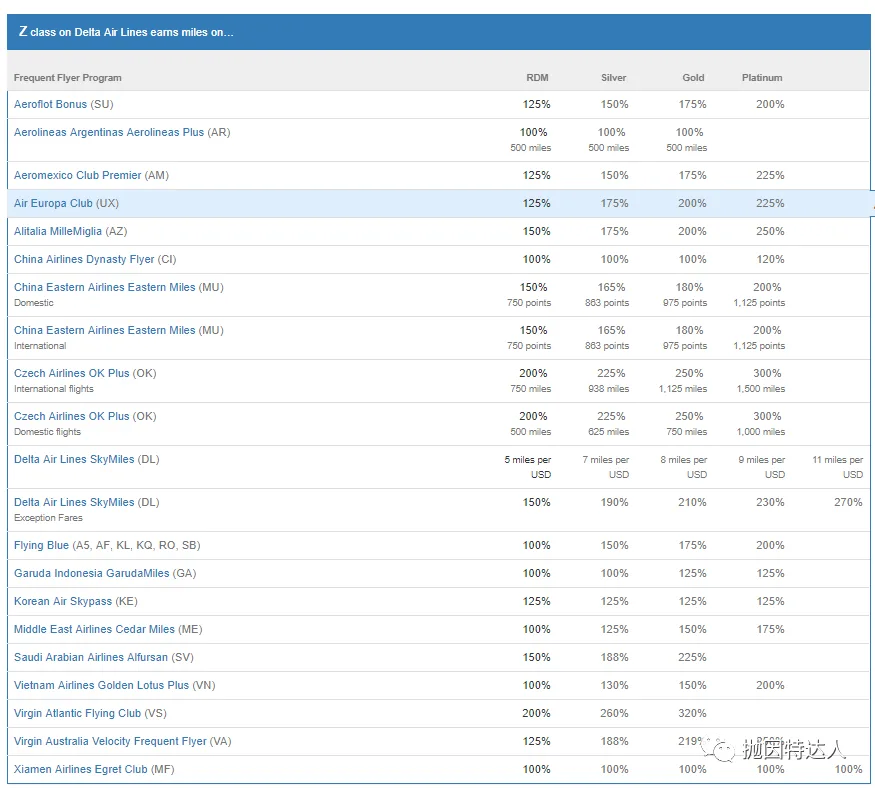
Task: Click '863 points' in China Eastern International row
Action: pos(607,345)
